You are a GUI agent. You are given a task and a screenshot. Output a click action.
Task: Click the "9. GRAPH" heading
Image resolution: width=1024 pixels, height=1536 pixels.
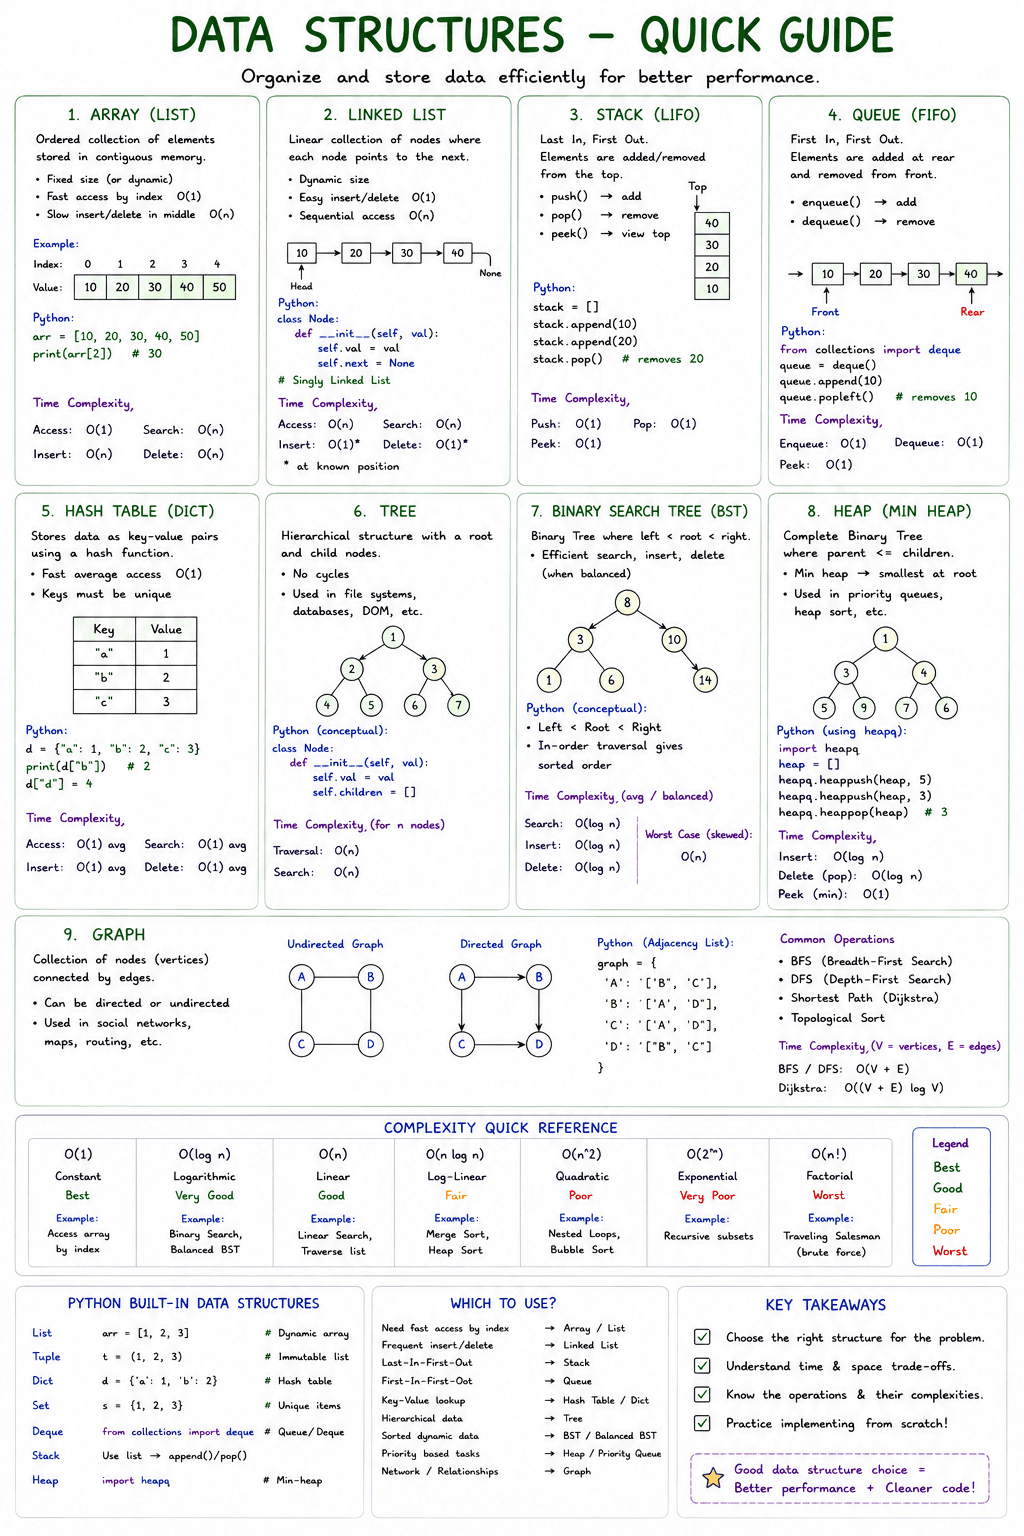click(x=104, y=934)
